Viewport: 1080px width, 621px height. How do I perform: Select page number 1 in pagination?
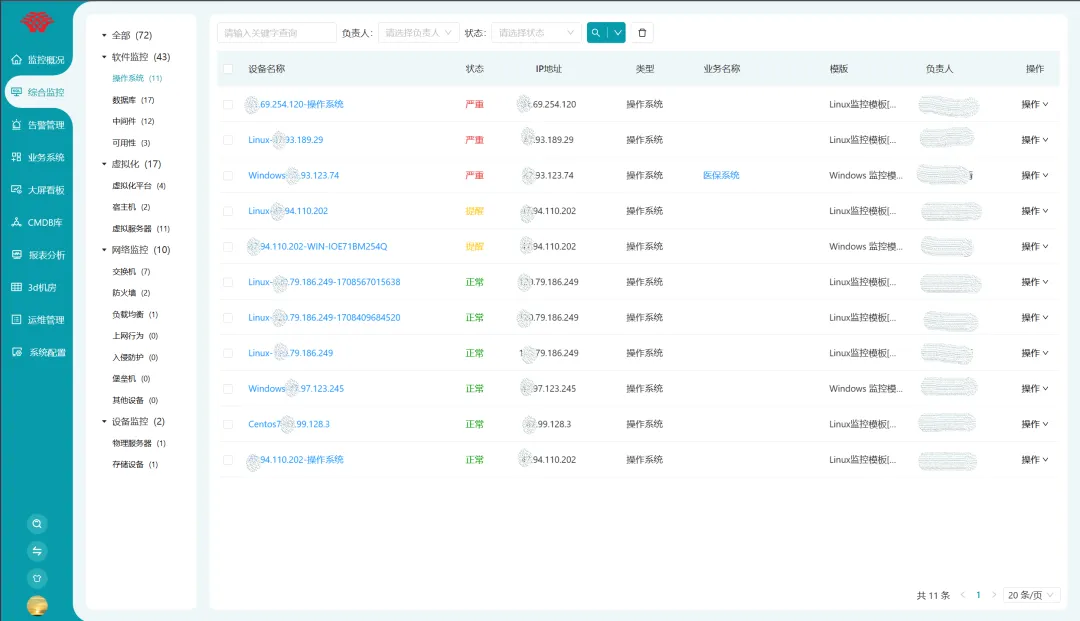point(978,595)
